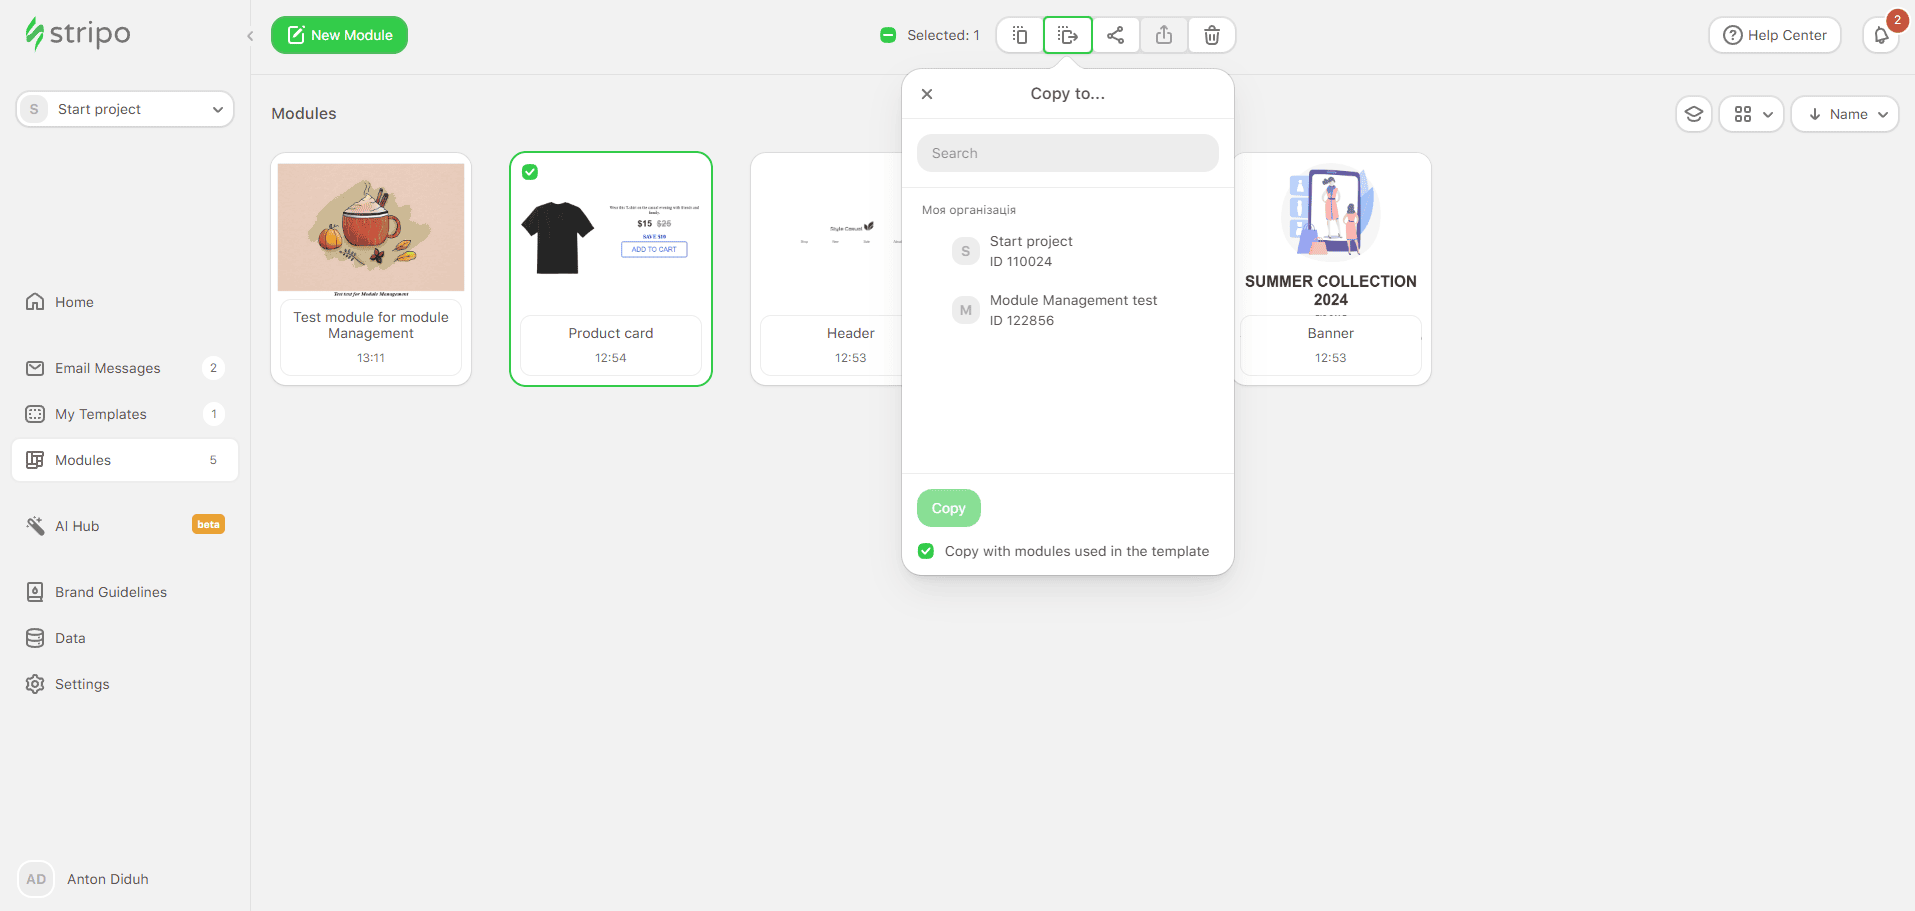The height and width of the screenshot is (911, 1915).
Task: Deselect the Product card module checkbox
Action: (x=530, y=172)
